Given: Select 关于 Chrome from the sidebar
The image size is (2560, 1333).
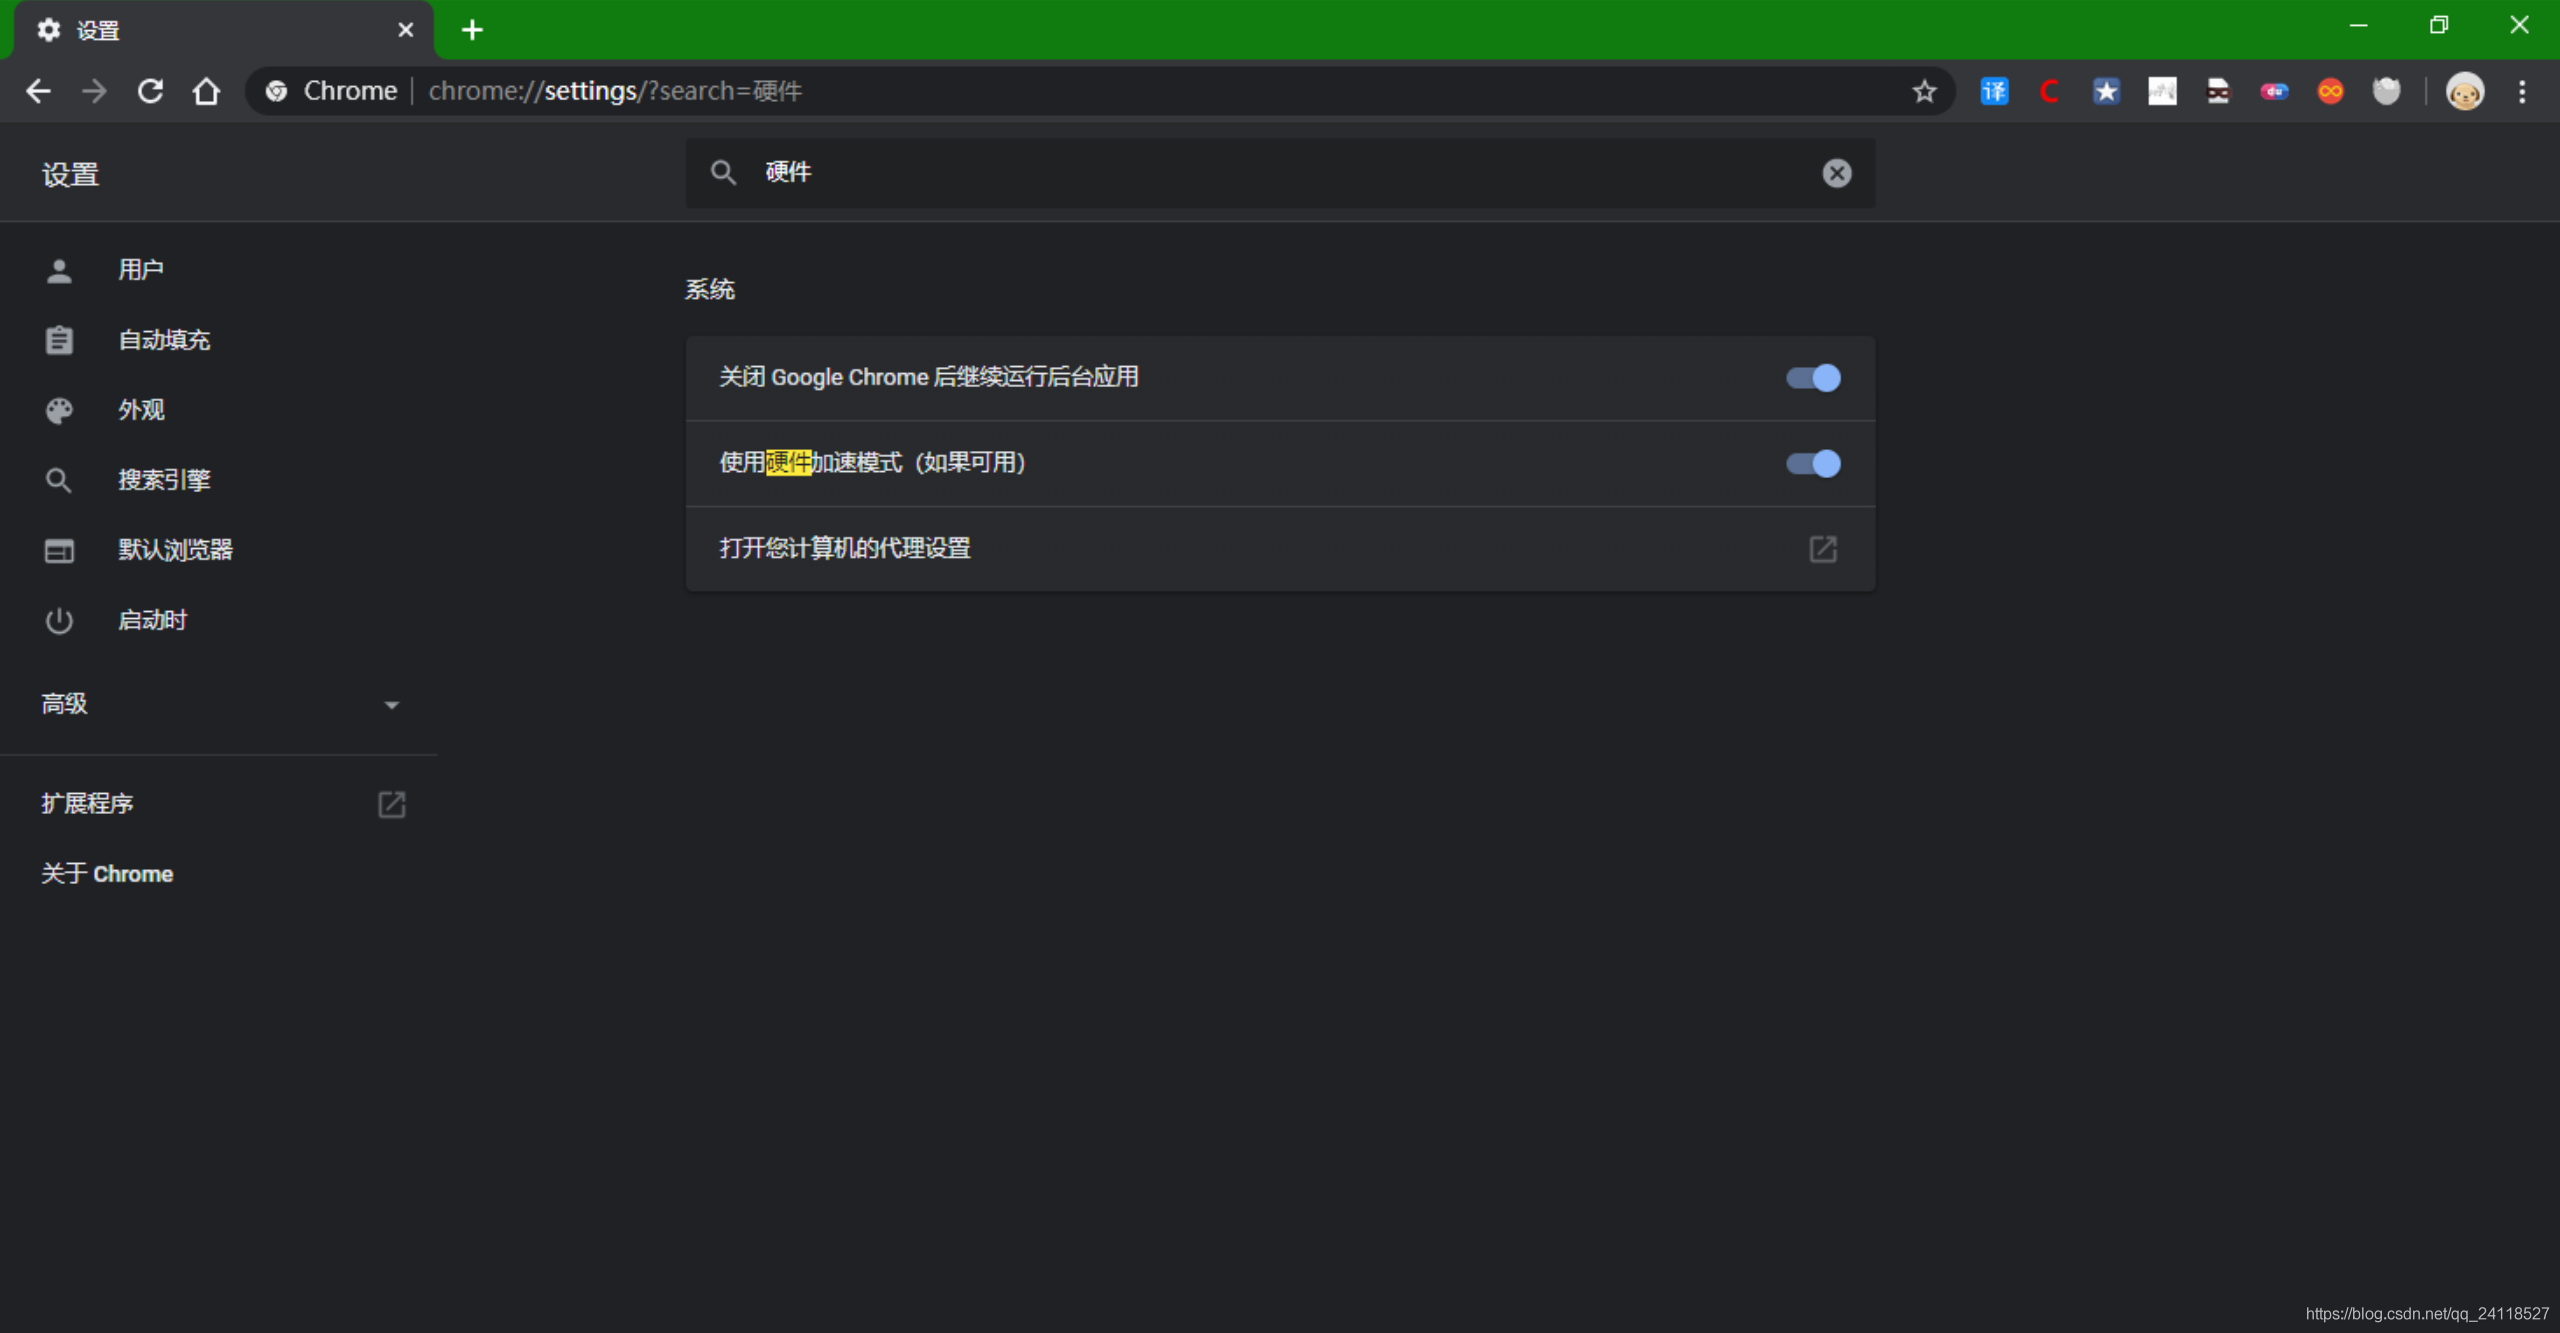Looking at the screenshot, I should (x=105, y=874).
